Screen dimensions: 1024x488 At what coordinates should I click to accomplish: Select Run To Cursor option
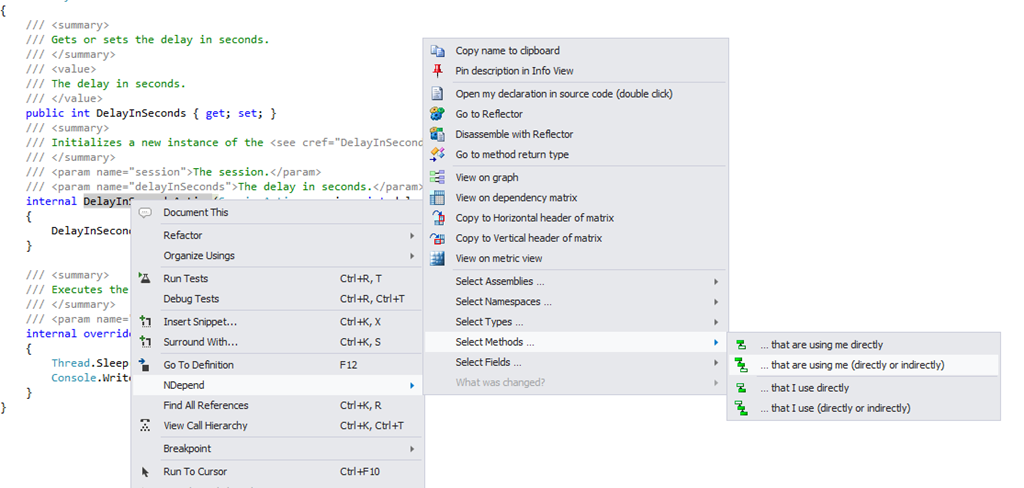195,471
